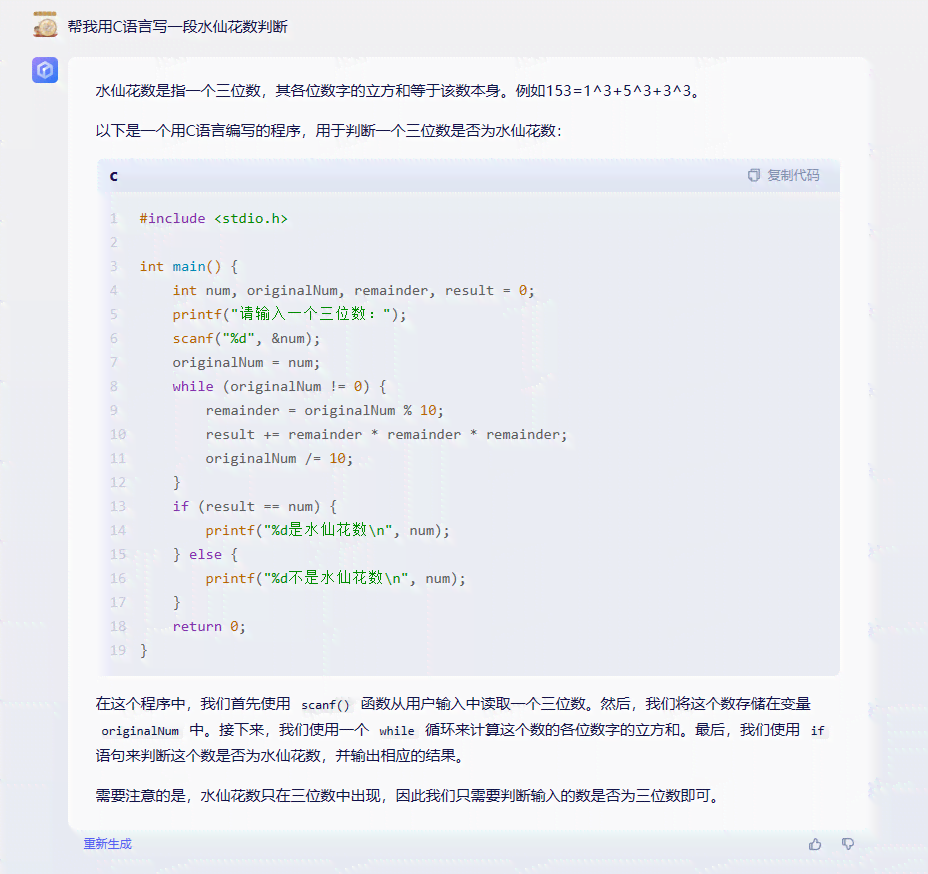This screenshot has width=928, height=874.
Task: Click the AI assistant cube avatar
Action: coord(45,70)
